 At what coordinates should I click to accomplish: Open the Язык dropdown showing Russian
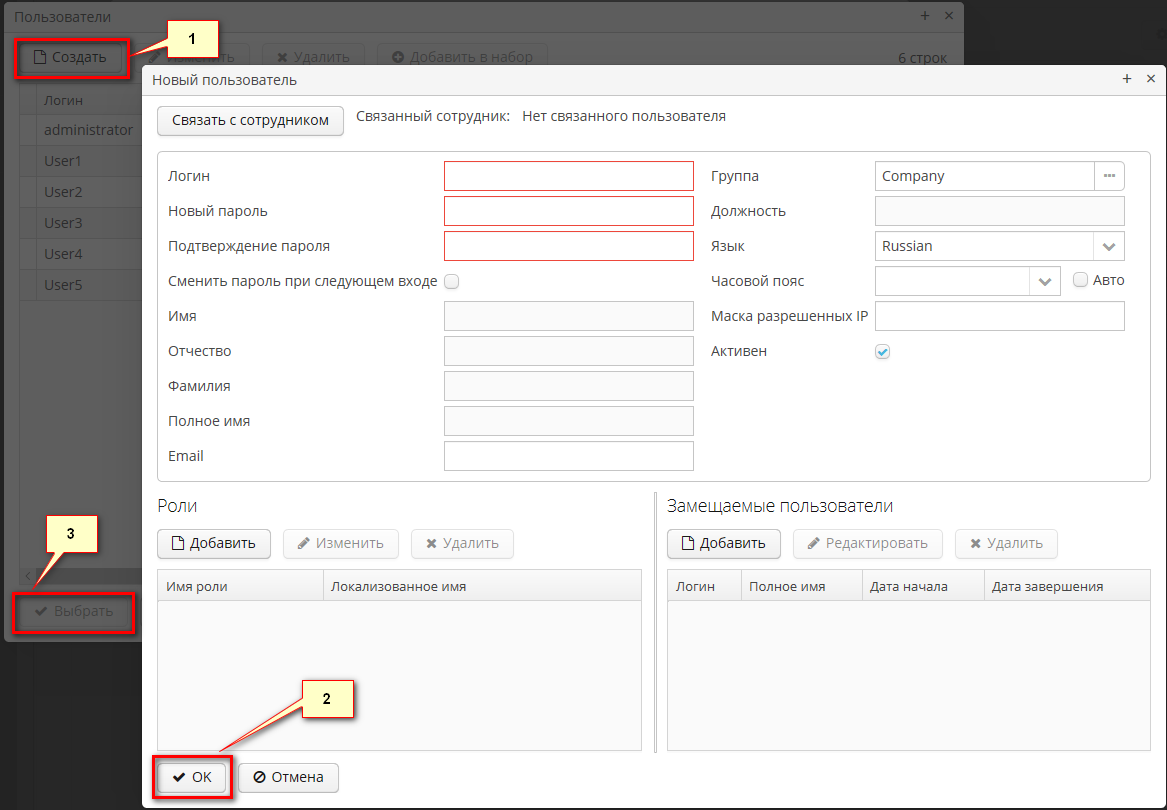click(x=1108, y=246)
